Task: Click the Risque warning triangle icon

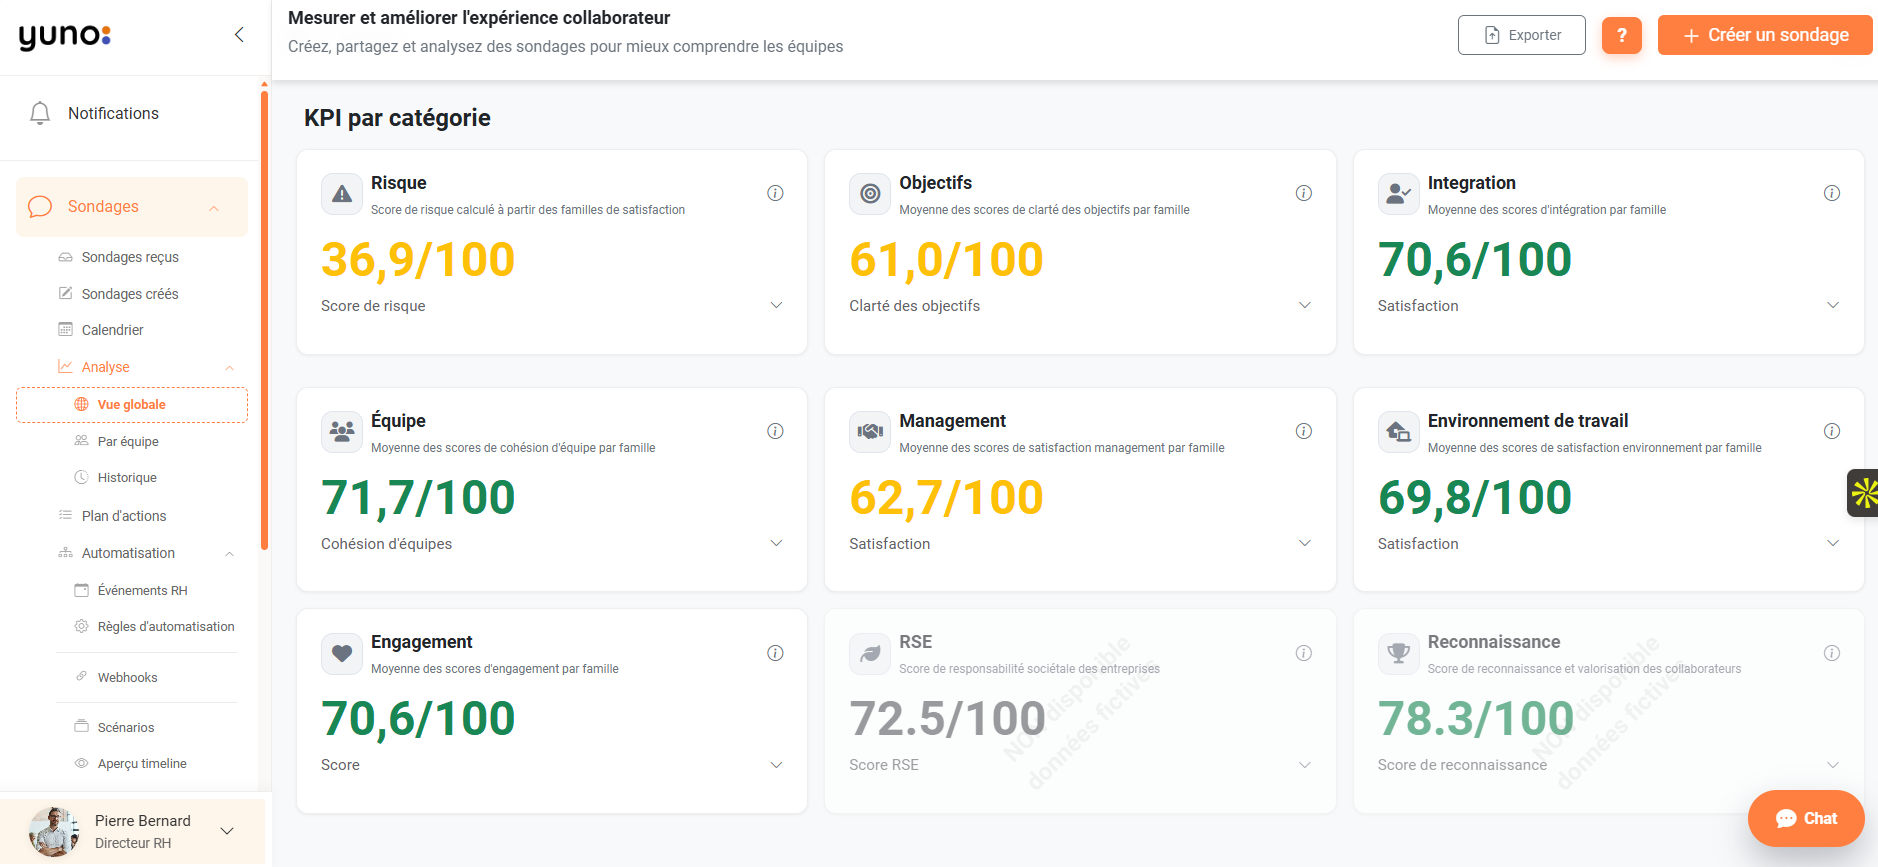Action: coord(342,194)
